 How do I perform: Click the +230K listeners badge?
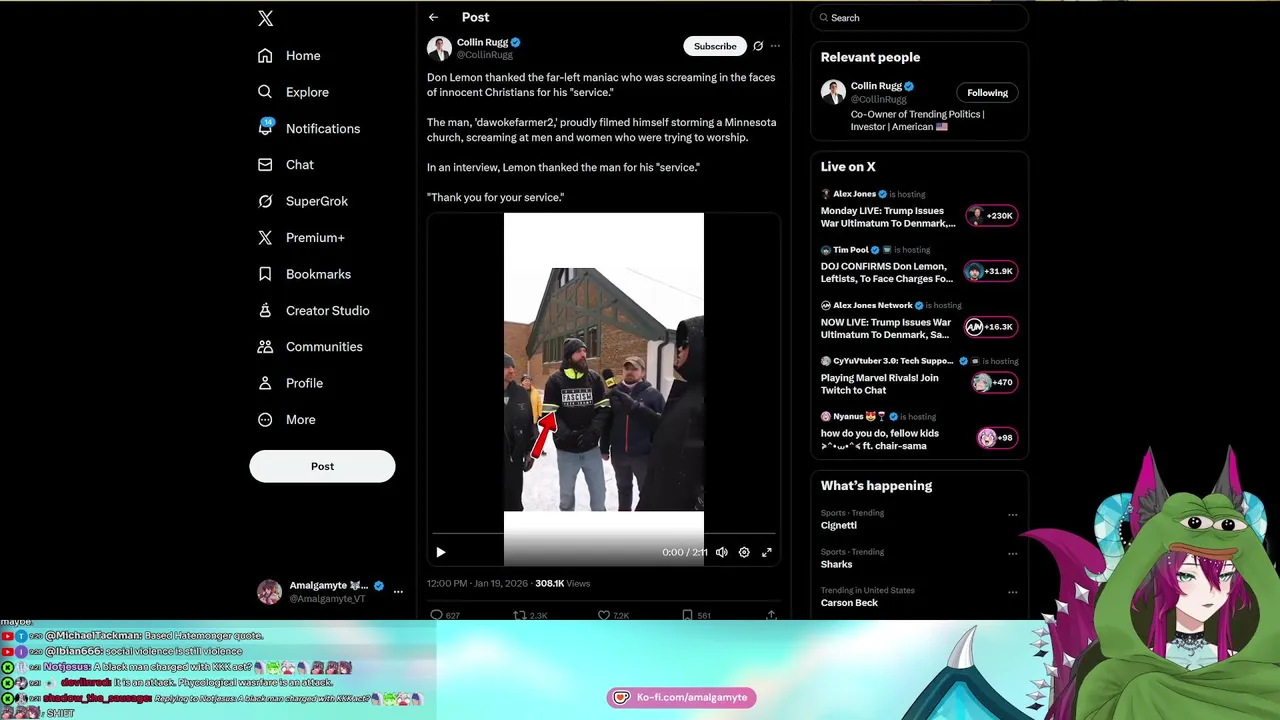point(992,216)
